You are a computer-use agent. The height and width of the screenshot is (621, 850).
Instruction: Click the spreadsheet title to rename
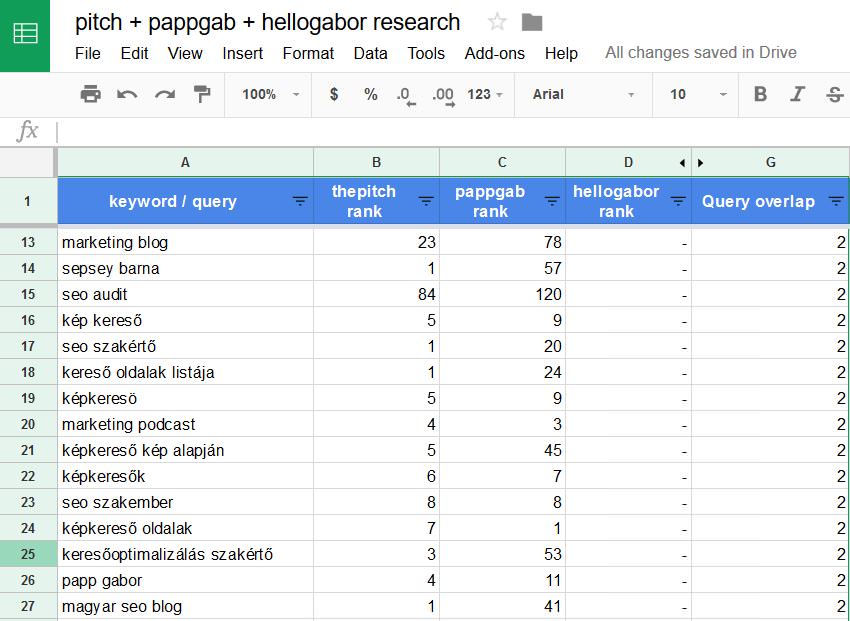click(x=267, y=22)
